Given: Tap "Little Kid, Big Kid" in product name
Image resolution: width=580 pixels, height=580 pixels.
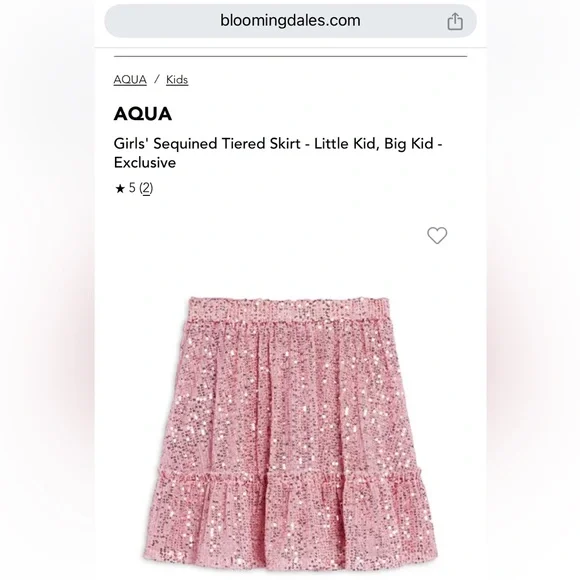Looking at the screenshot, I should (x=374, y=144).
